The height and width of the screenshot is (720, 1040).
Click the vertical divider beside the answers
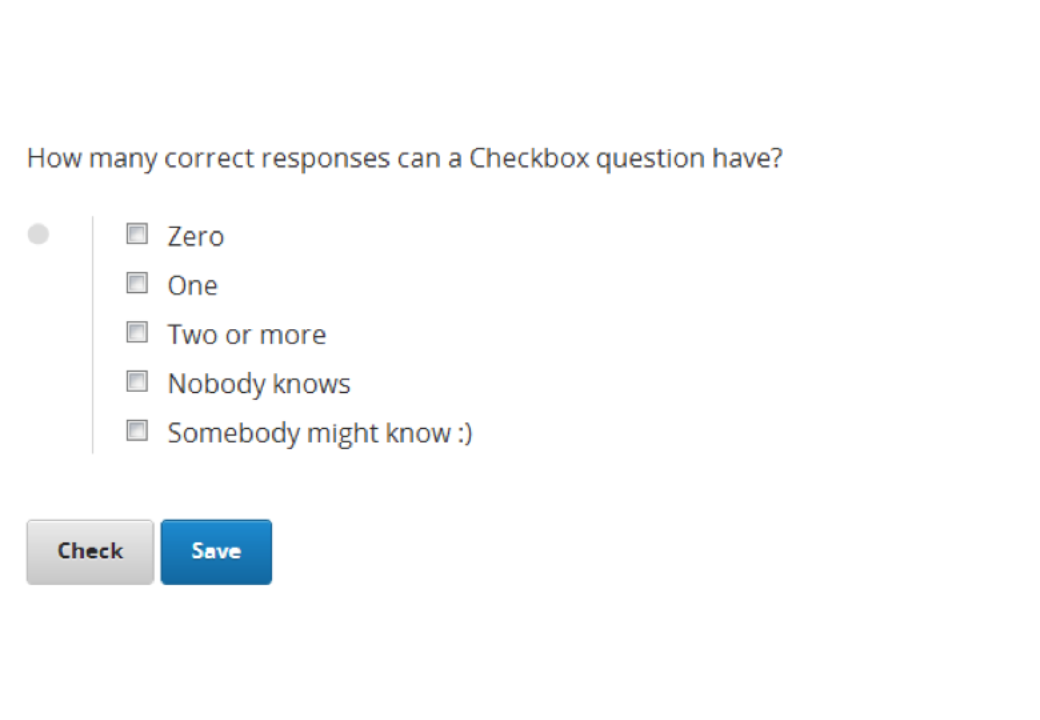(x=92, y=334)
